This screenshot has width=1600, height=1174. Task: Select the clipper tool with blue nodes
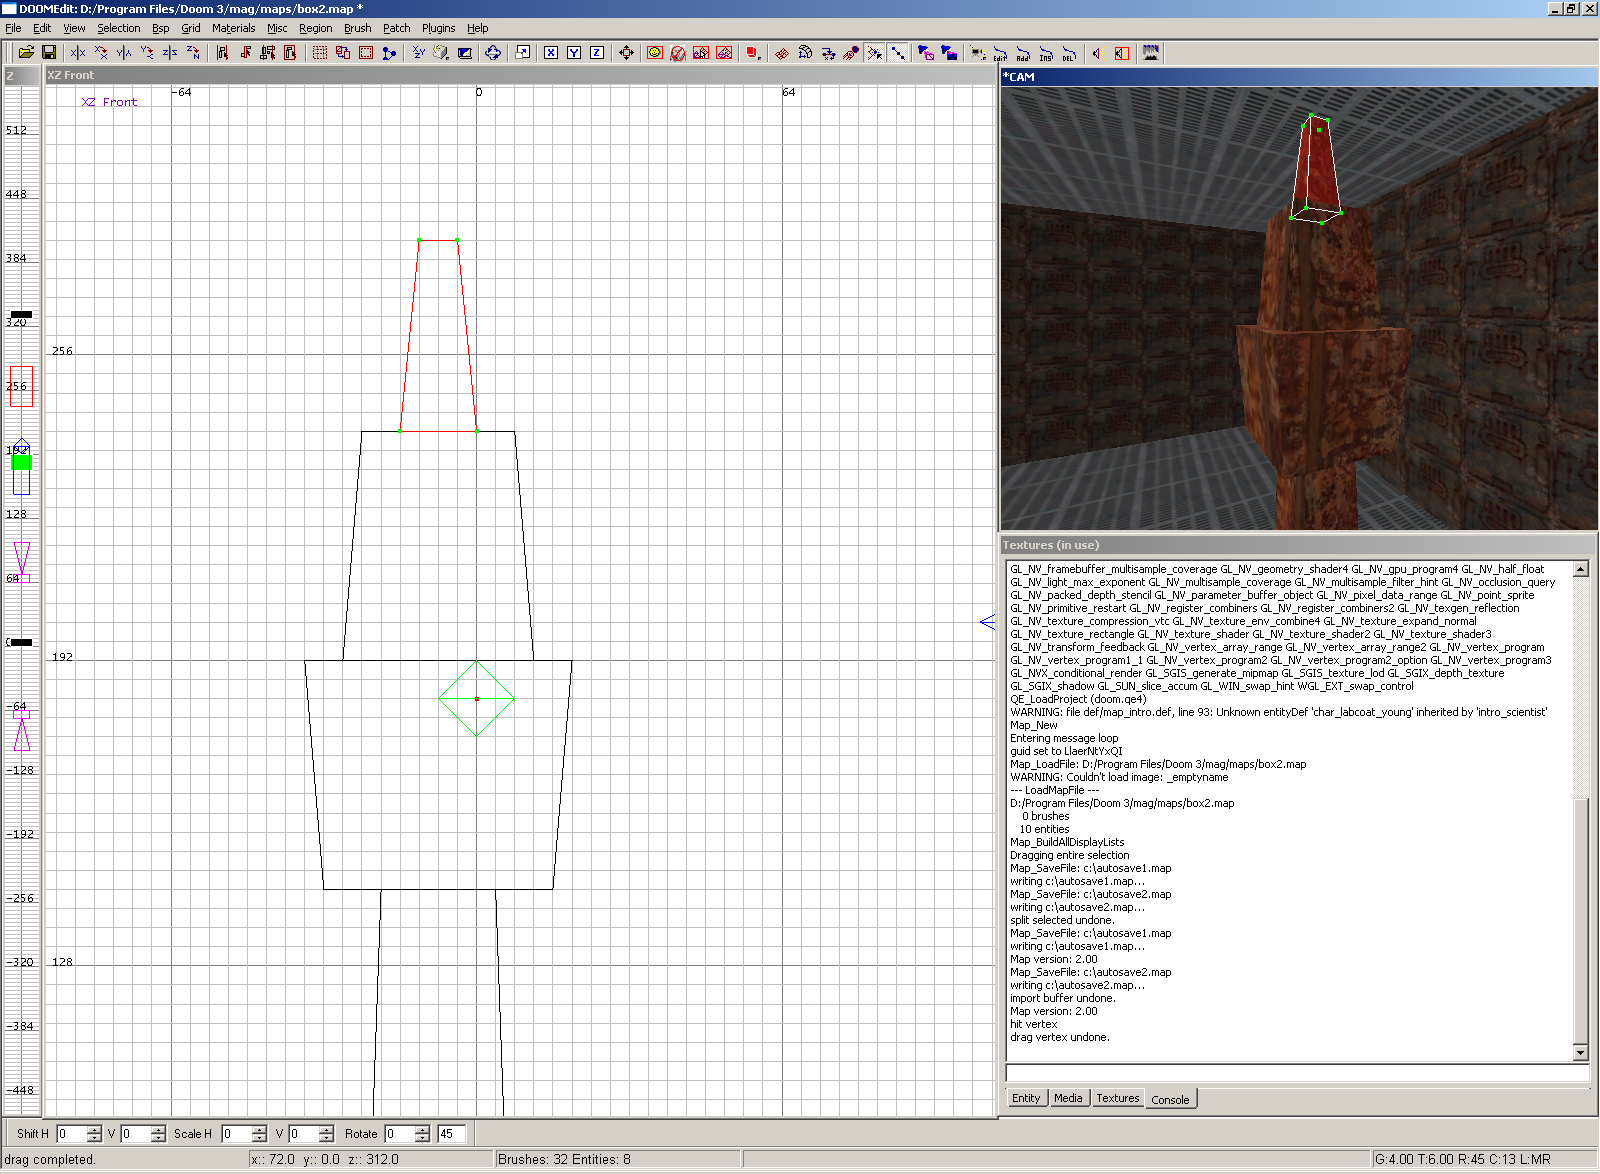pyautogui.click(x=389, y=53)
